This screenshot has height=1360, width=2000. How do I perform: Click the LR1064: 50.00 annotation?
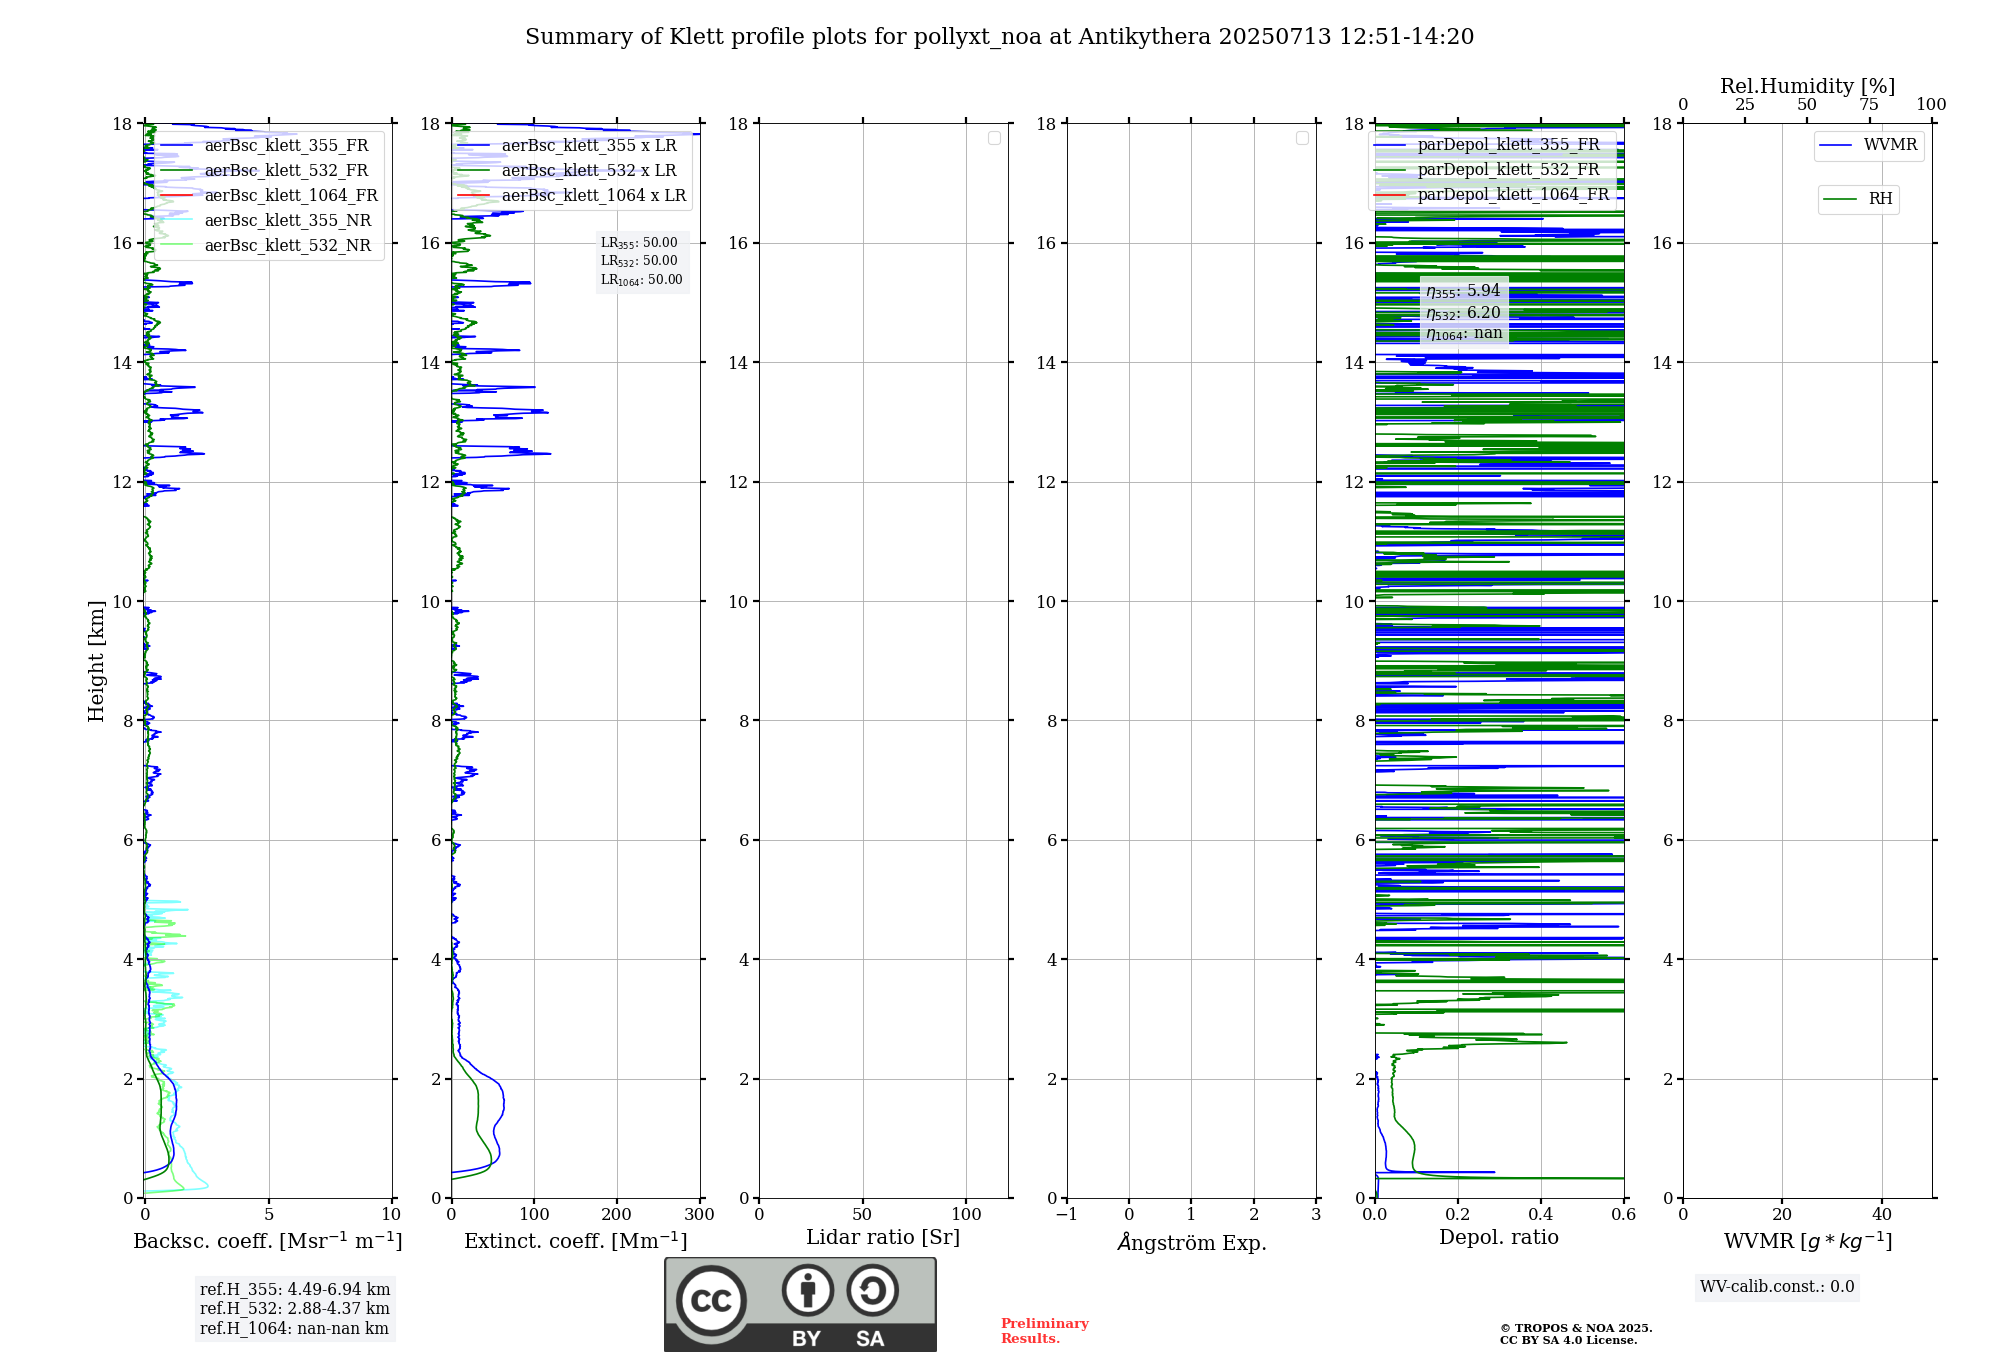click(642, 280)
